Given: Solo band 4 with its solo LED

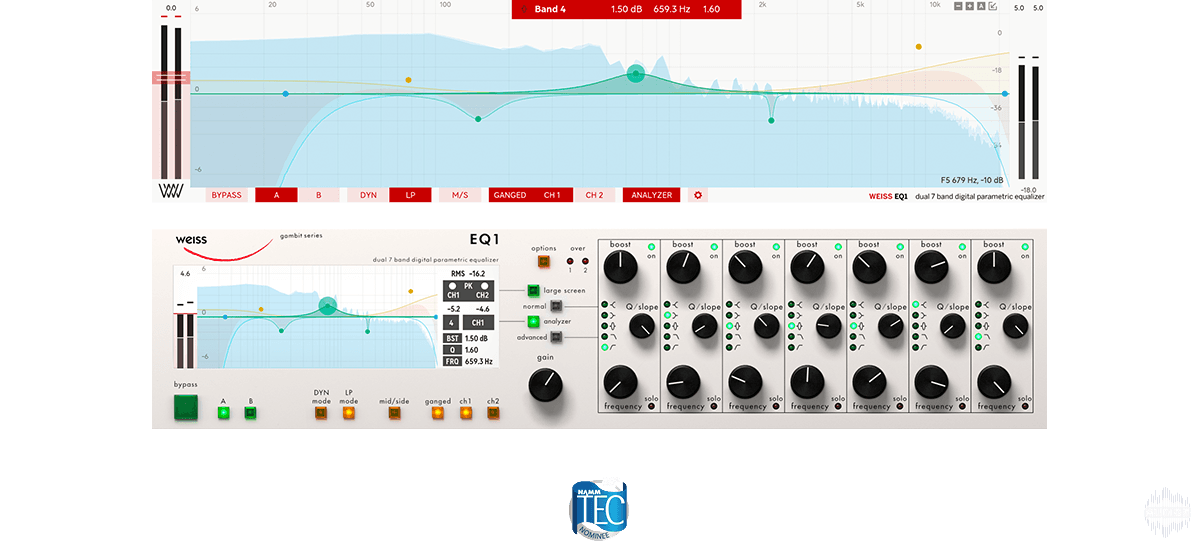Looking at the screenshot, I should point(838,407).
